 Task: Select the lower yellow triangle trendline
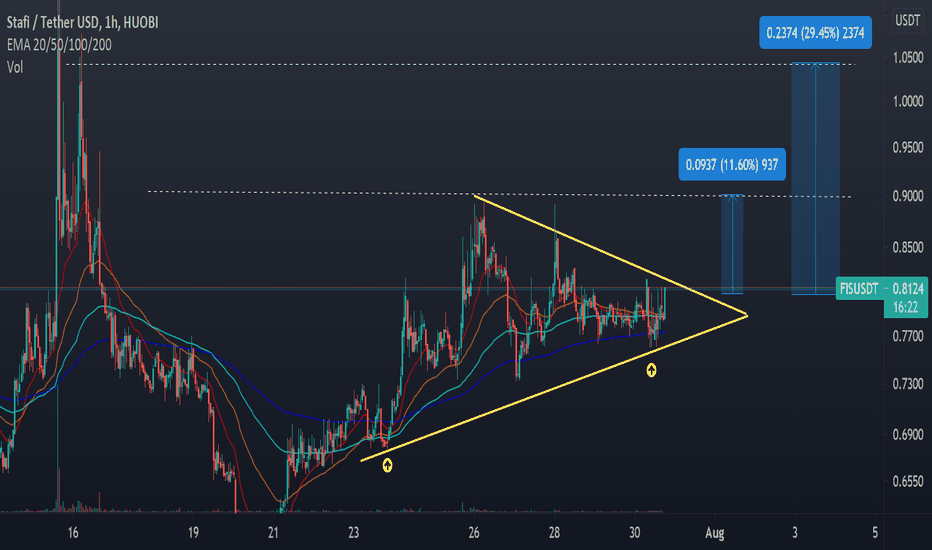pos(553,388)
